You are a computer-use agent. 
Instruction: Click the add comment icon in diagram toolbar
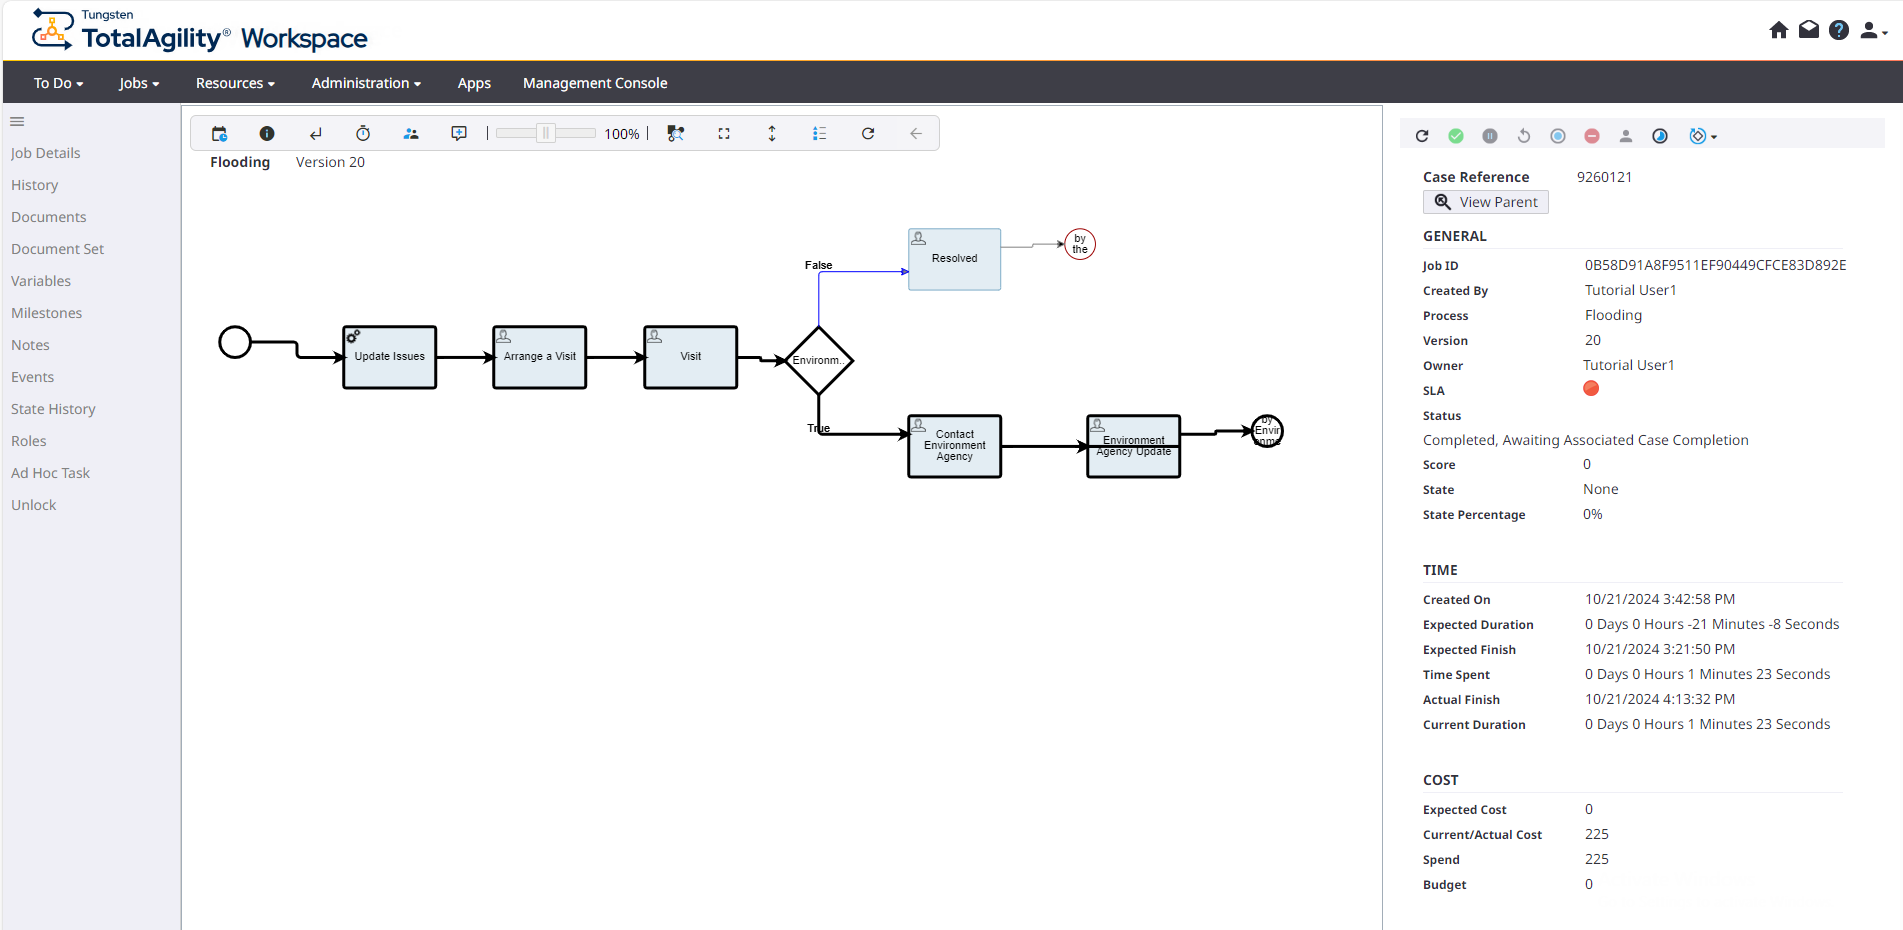[459, 134]
